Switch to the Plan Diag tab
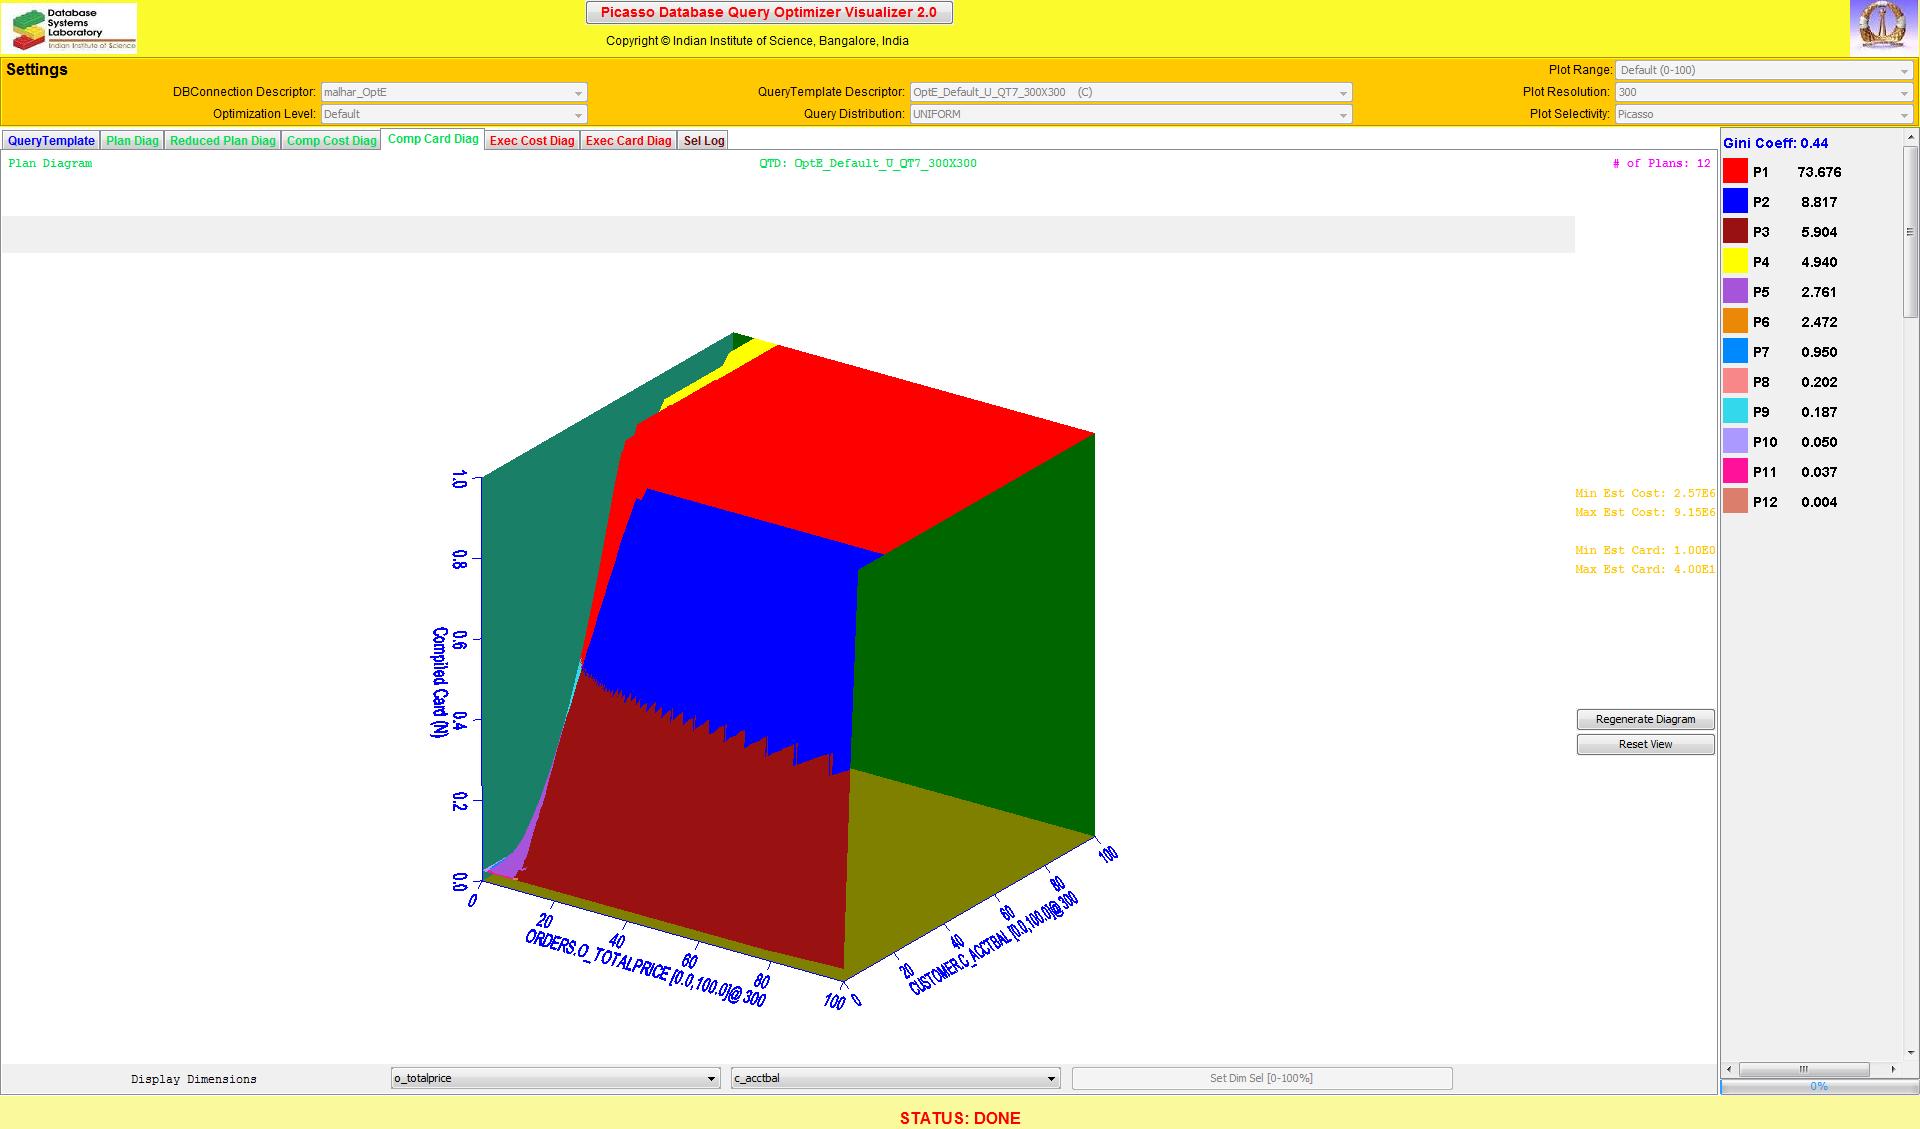The image size is (1920, 1129). 132,141
